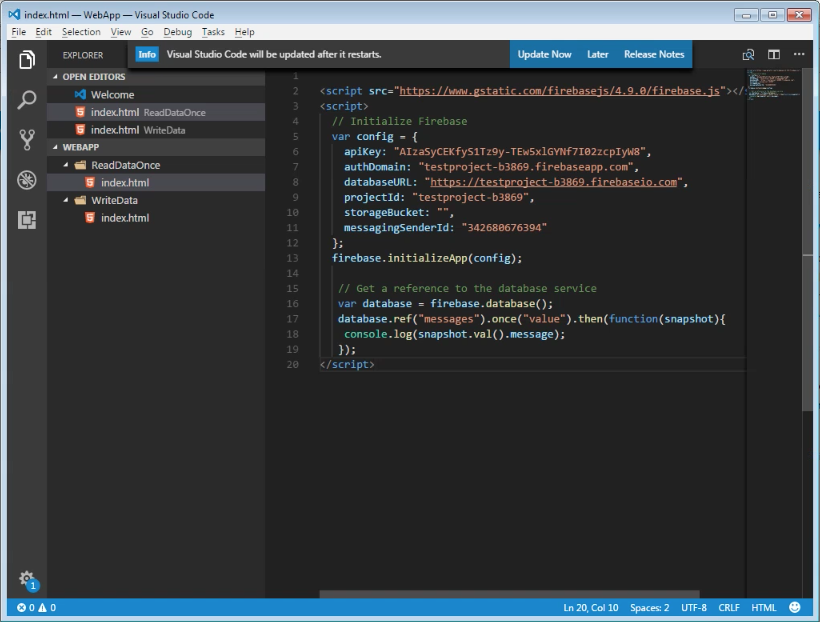Open the View menu
This screenshot has width=820, height=622.
pos(121,32)
